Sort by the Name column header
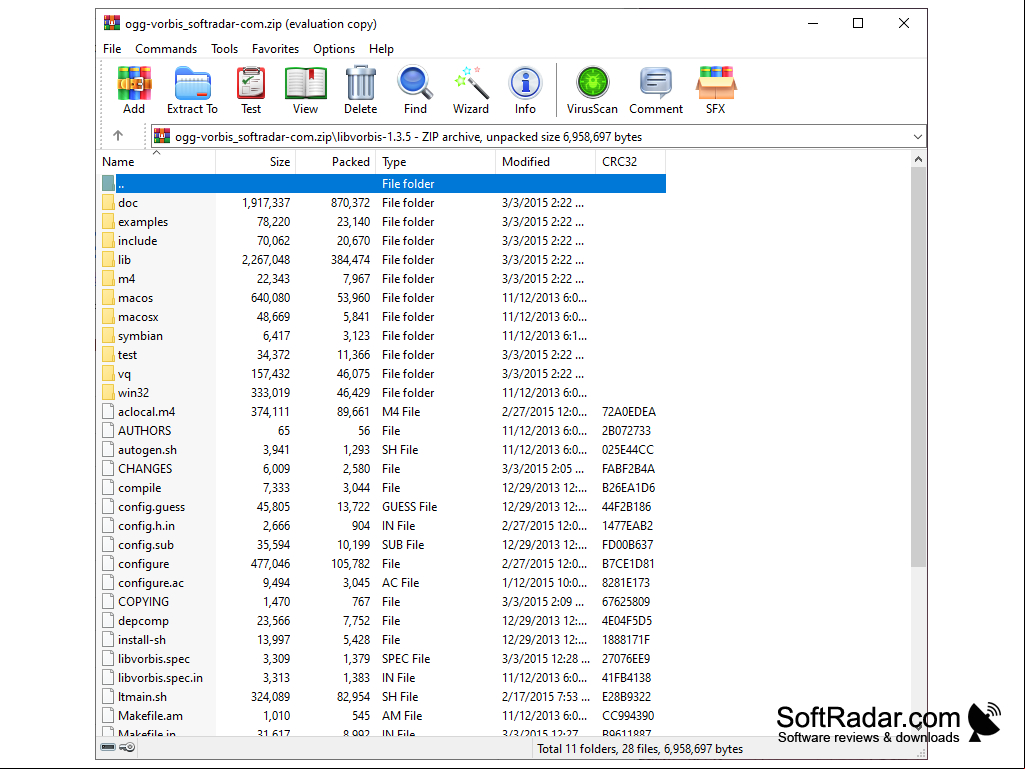The width and height of the screenshot is (1025, 769). (x=156, y=162)
